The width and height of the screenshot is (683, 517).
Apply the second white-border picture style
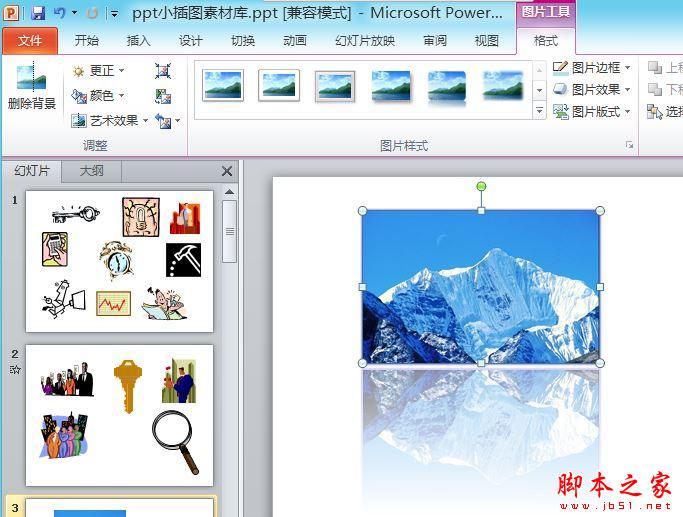coord(279,85)
